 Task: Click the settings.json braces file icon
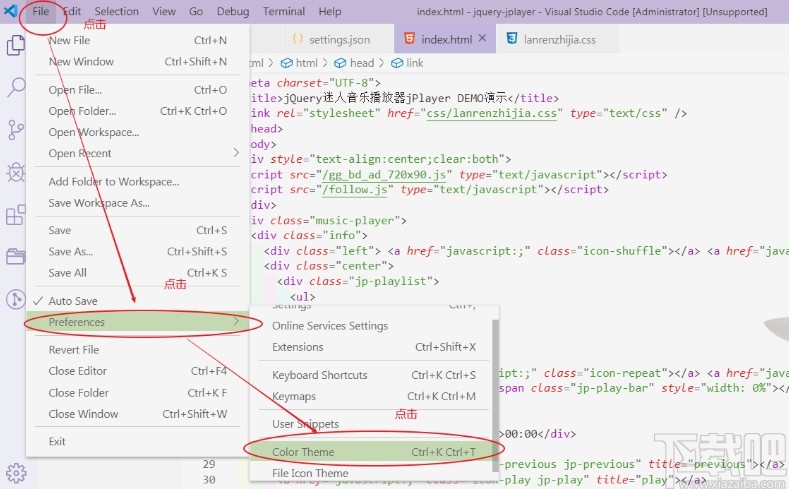click(x=297, y=39)
